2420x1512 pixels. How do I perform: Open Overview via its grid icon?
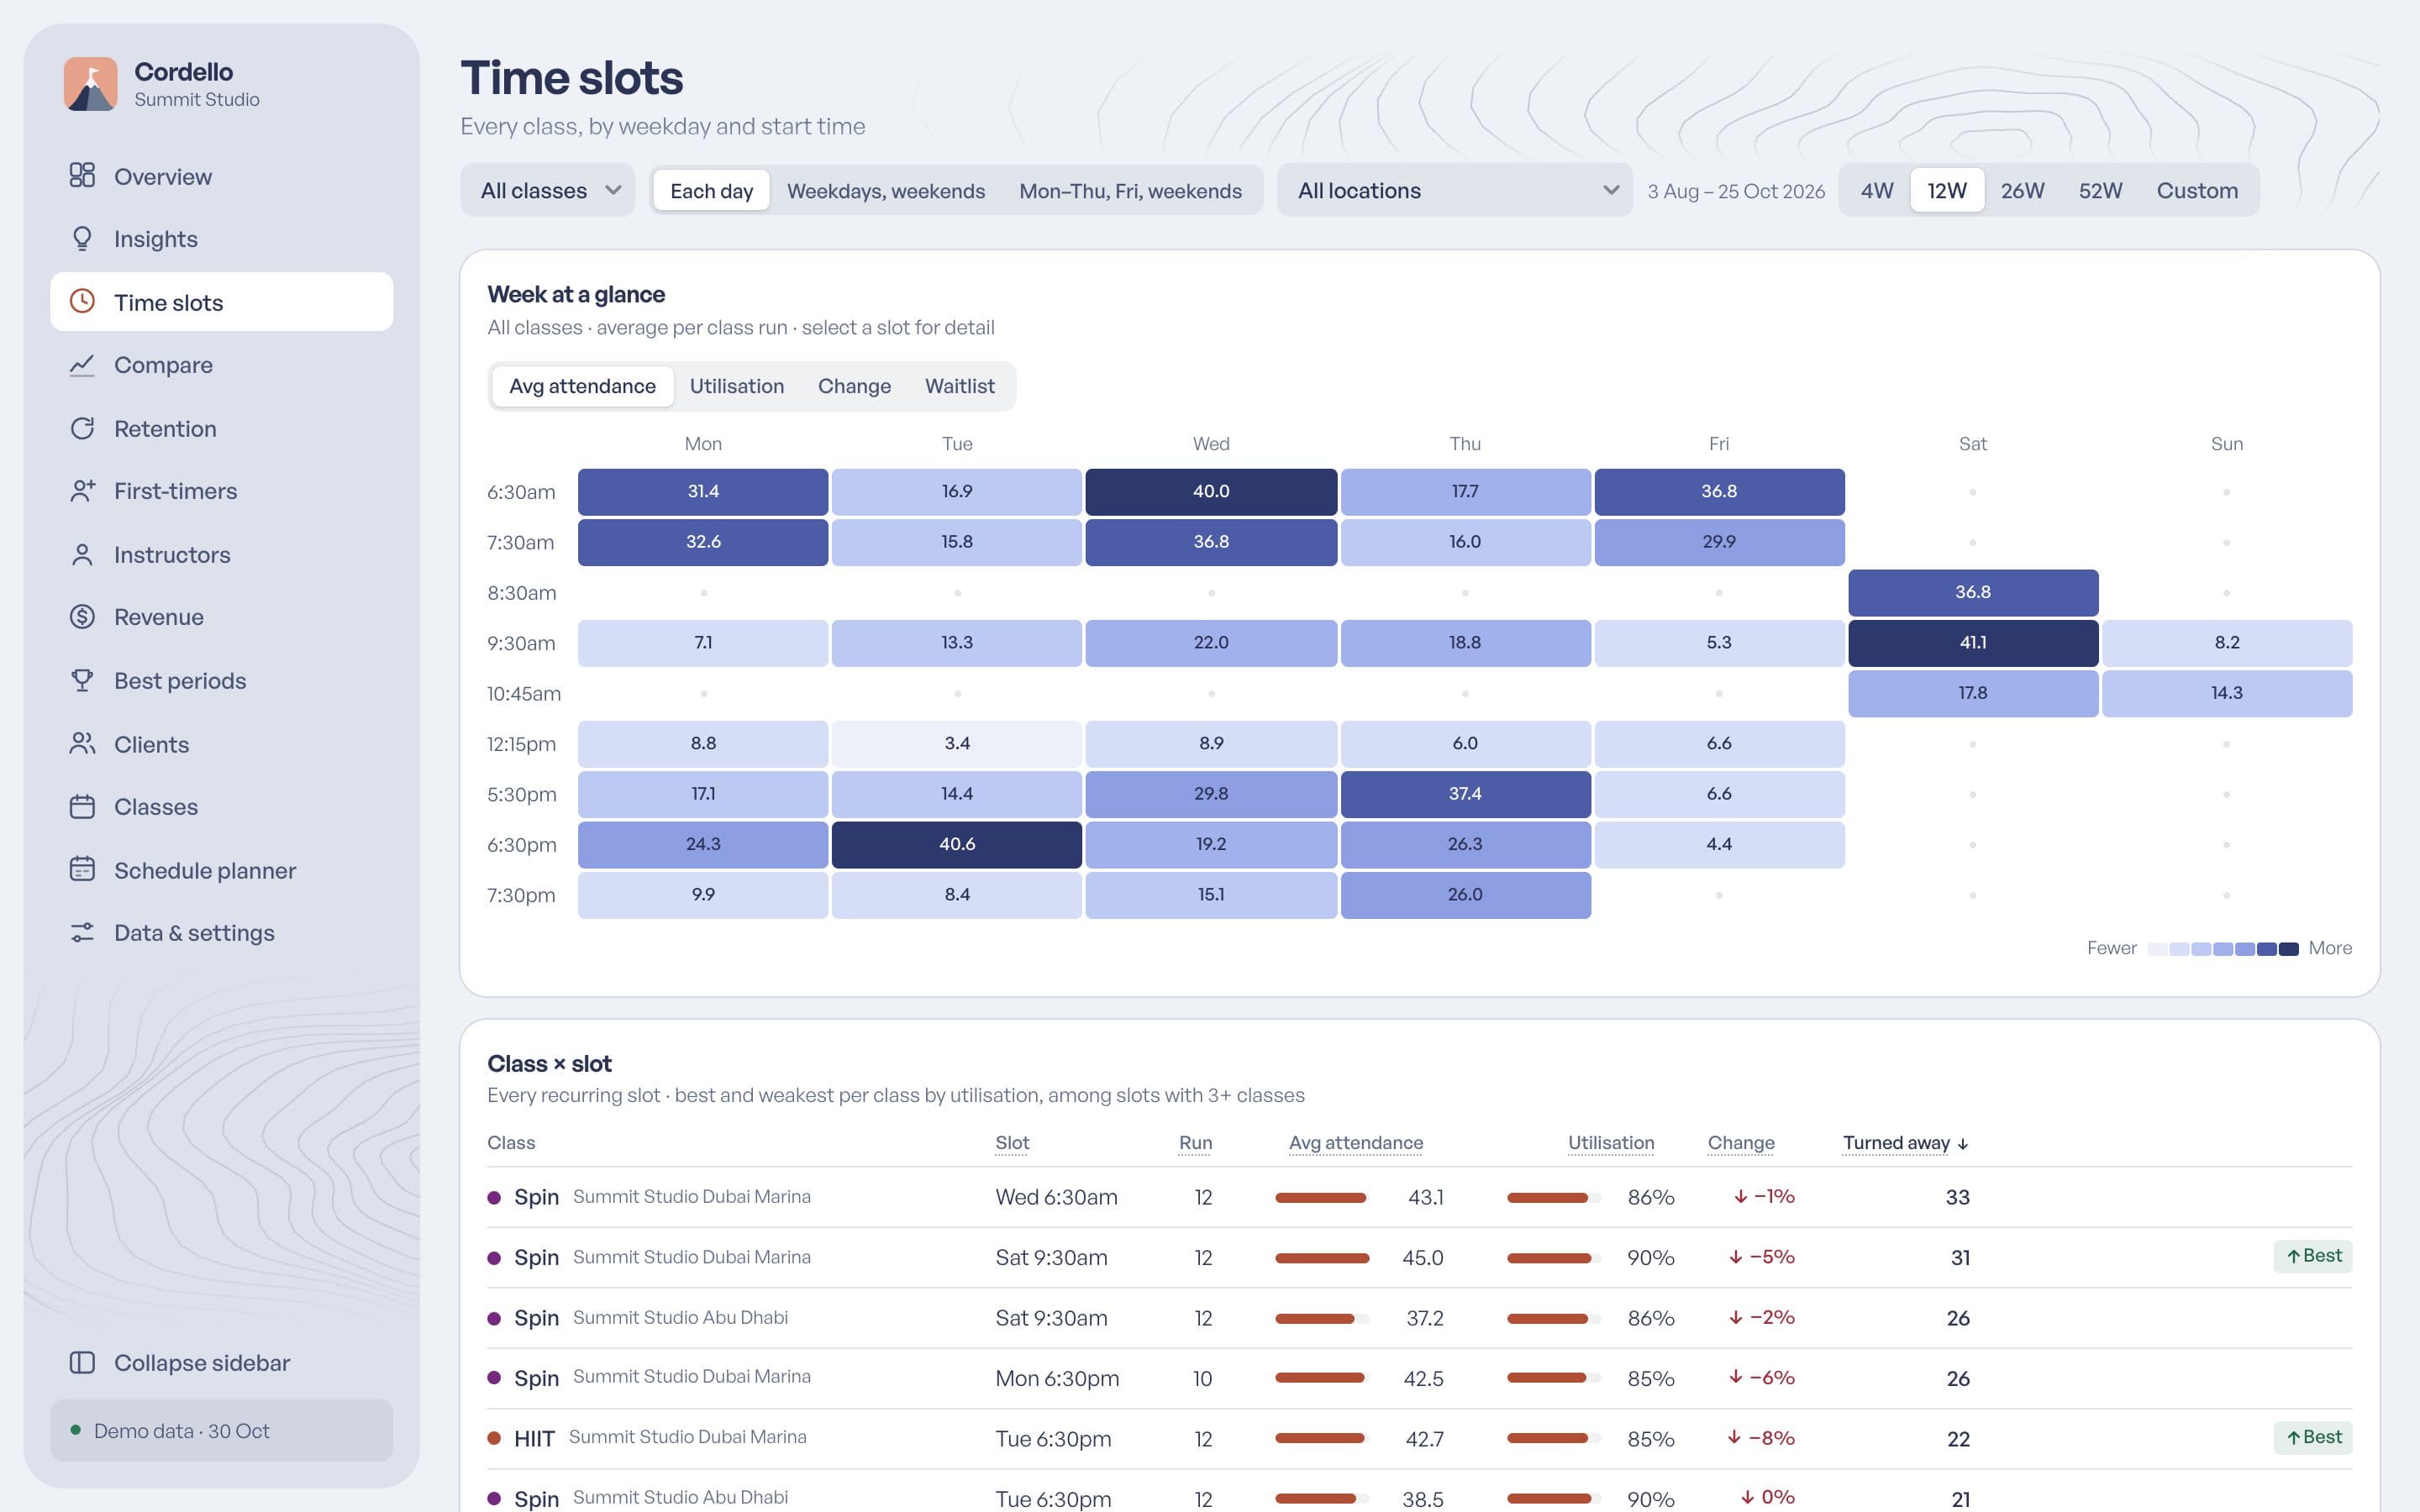(82, 176)
